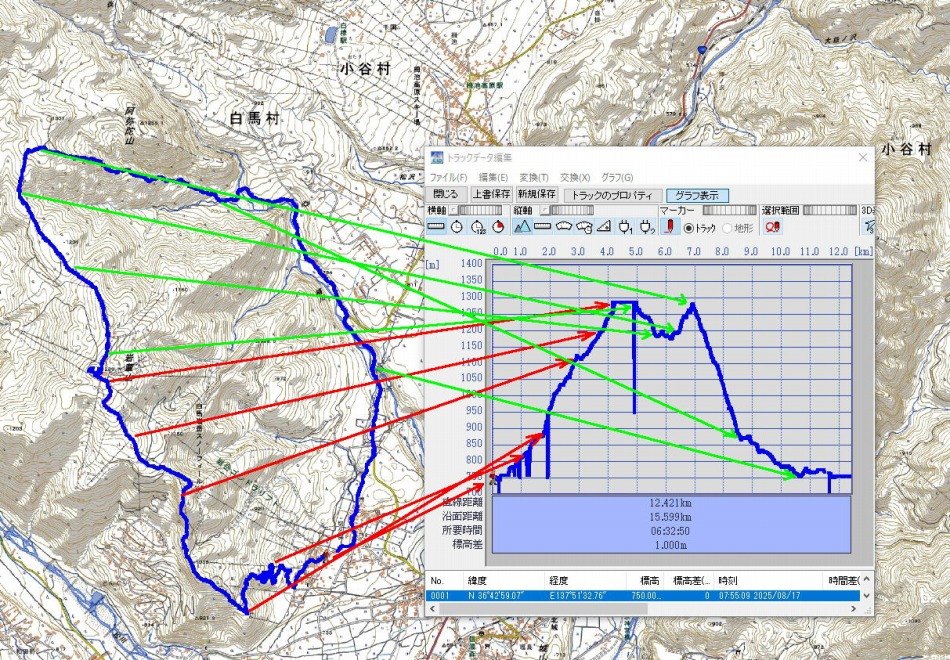
Task: Collapse the 横軸 toolbar group toggle
Action: [454, 211]
